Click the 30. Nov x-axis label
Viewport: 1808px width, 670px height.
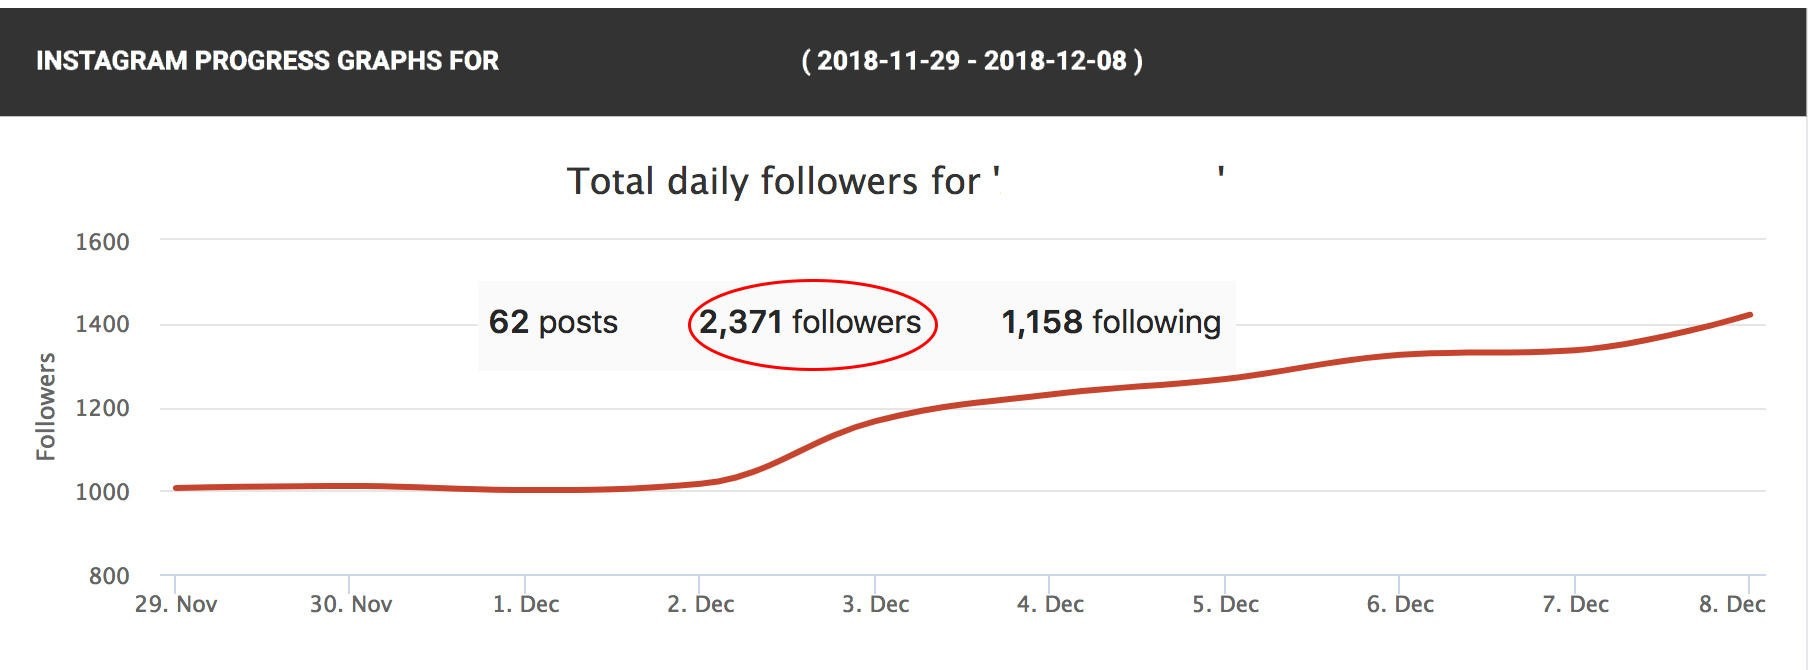click(351, 604)
